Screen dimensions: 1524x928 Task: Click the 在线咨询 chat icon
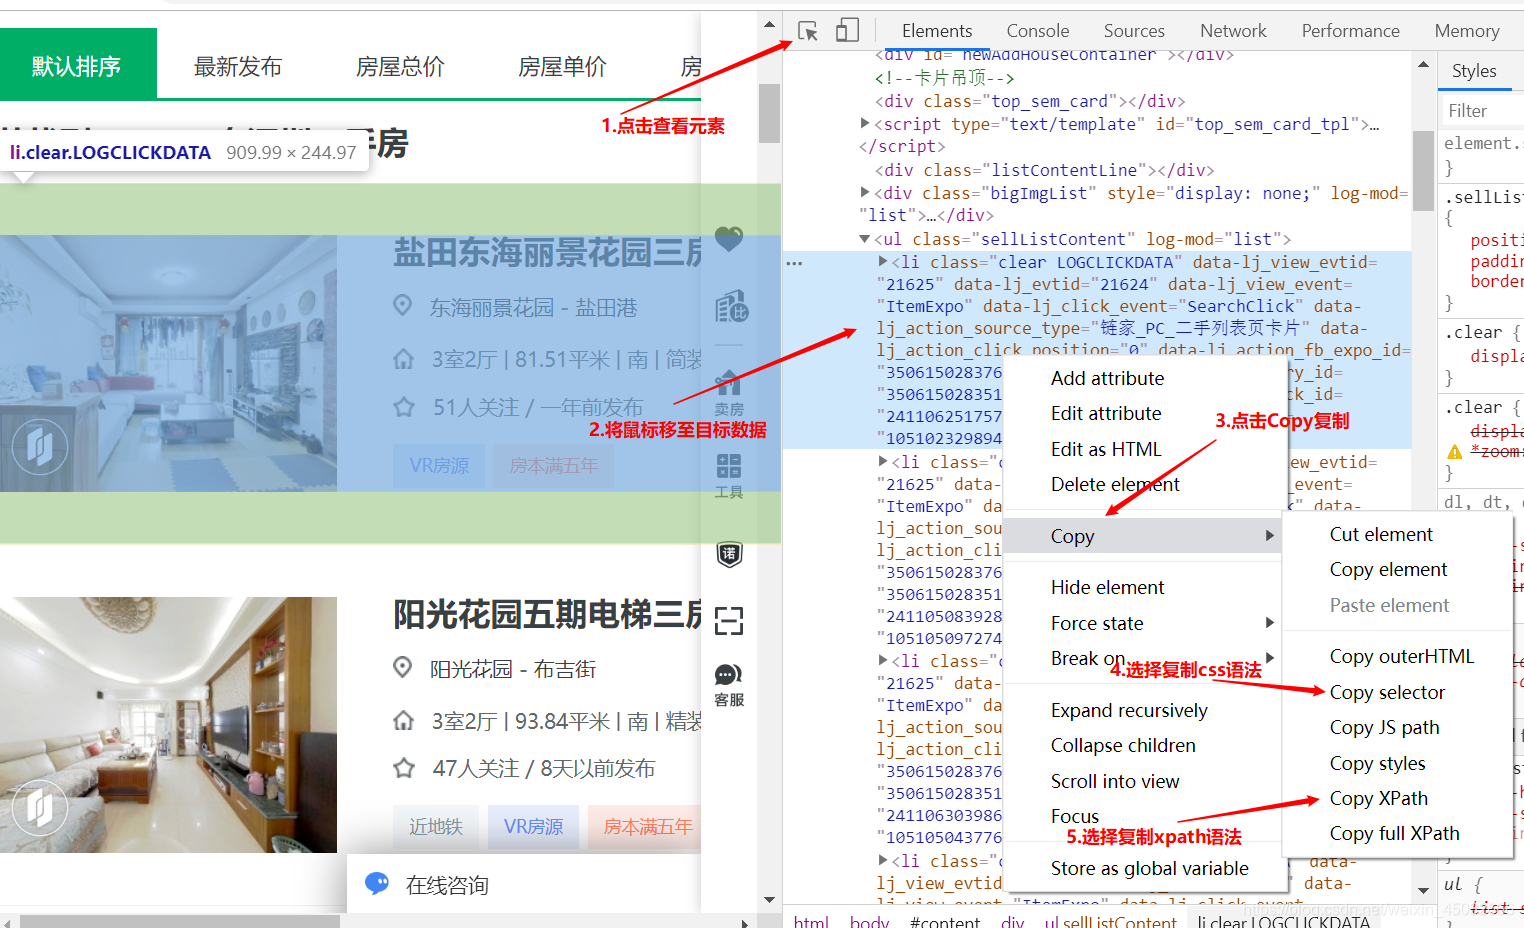point(377,884)
